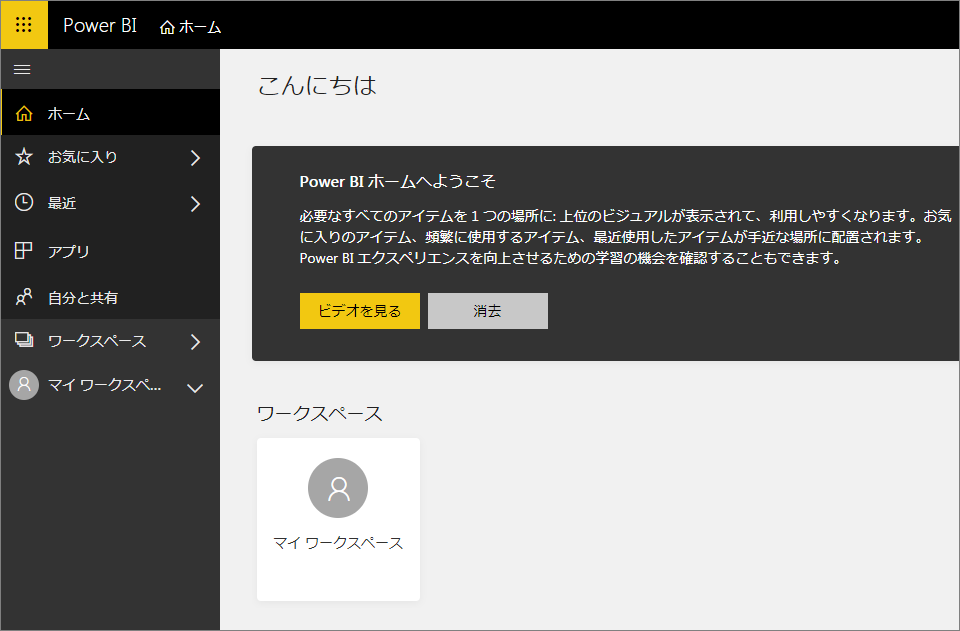Click the Power BI title in header

(100, 25)
